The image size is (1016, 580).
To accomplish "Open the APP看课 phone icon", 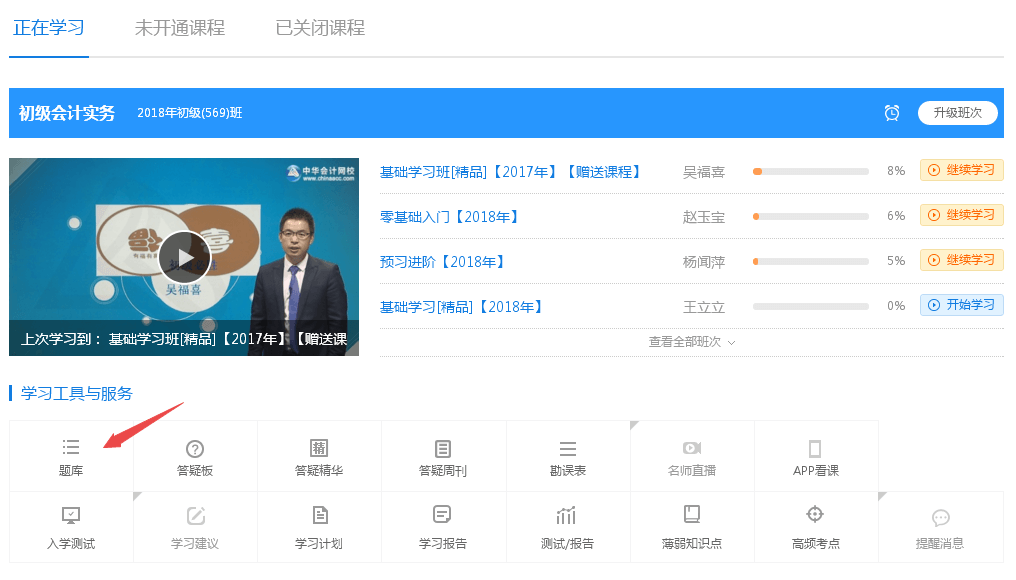I will [x=815, y=449].
